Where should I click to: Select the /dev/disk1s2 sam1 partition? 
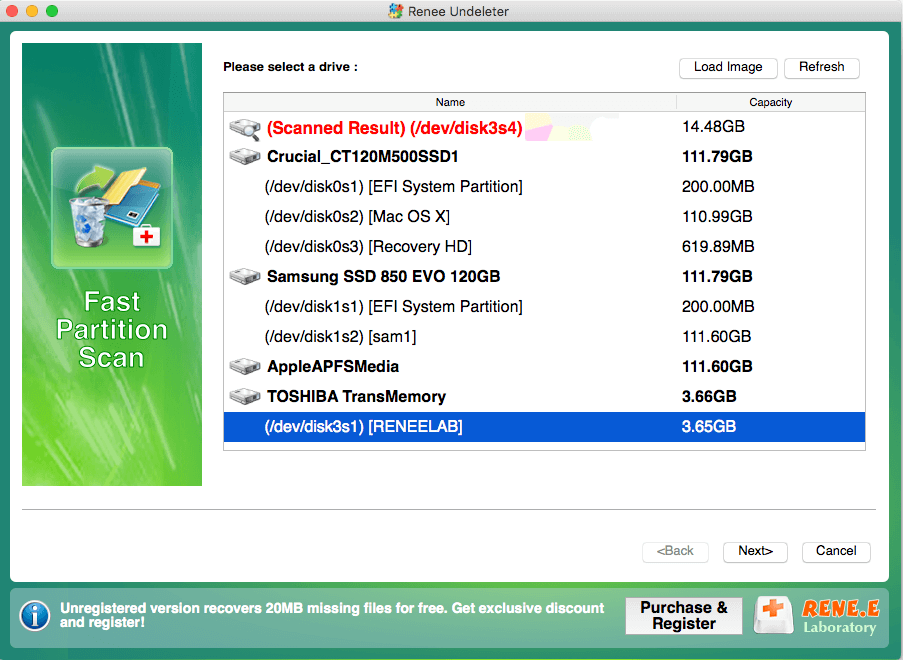544,336
